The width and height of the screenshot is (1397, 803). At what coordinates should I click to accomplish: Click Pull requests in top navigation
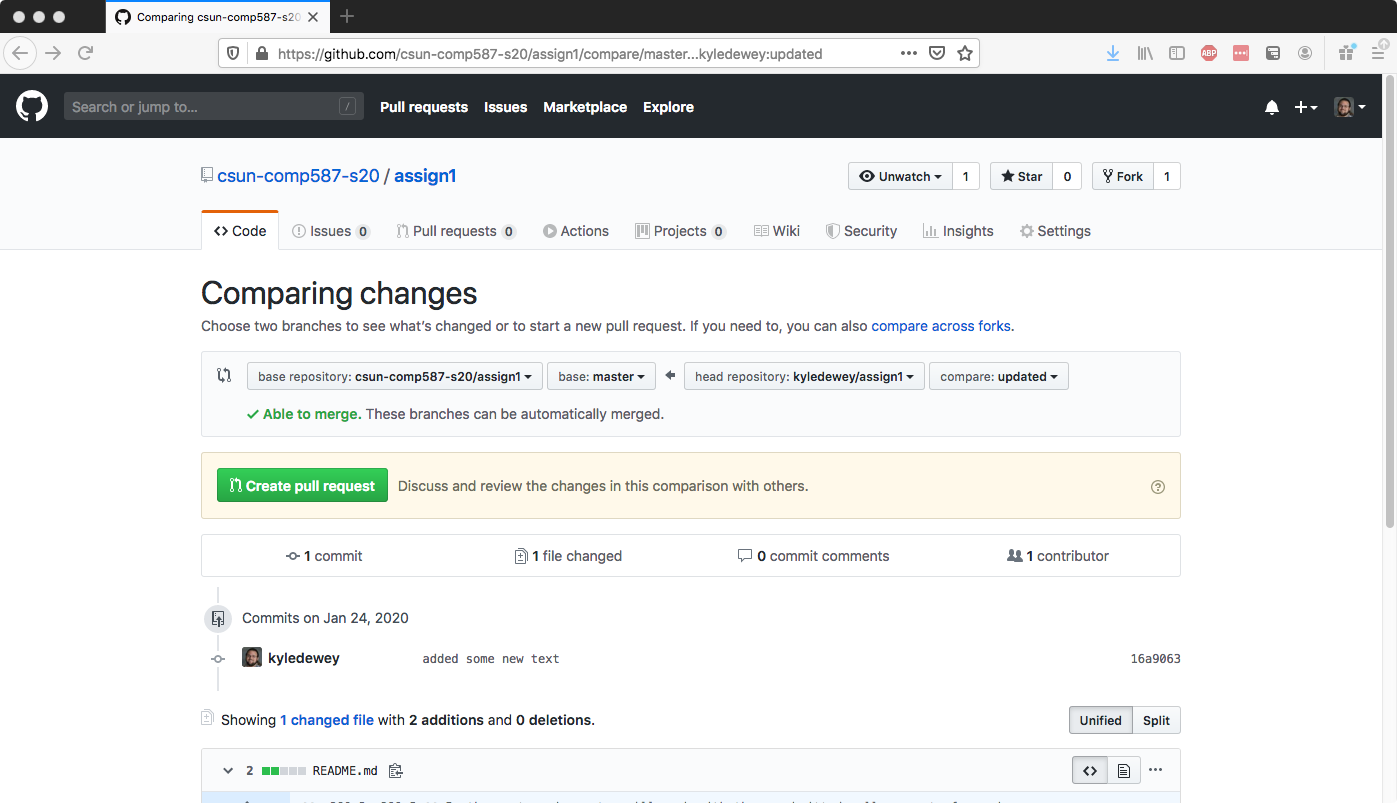424,107
